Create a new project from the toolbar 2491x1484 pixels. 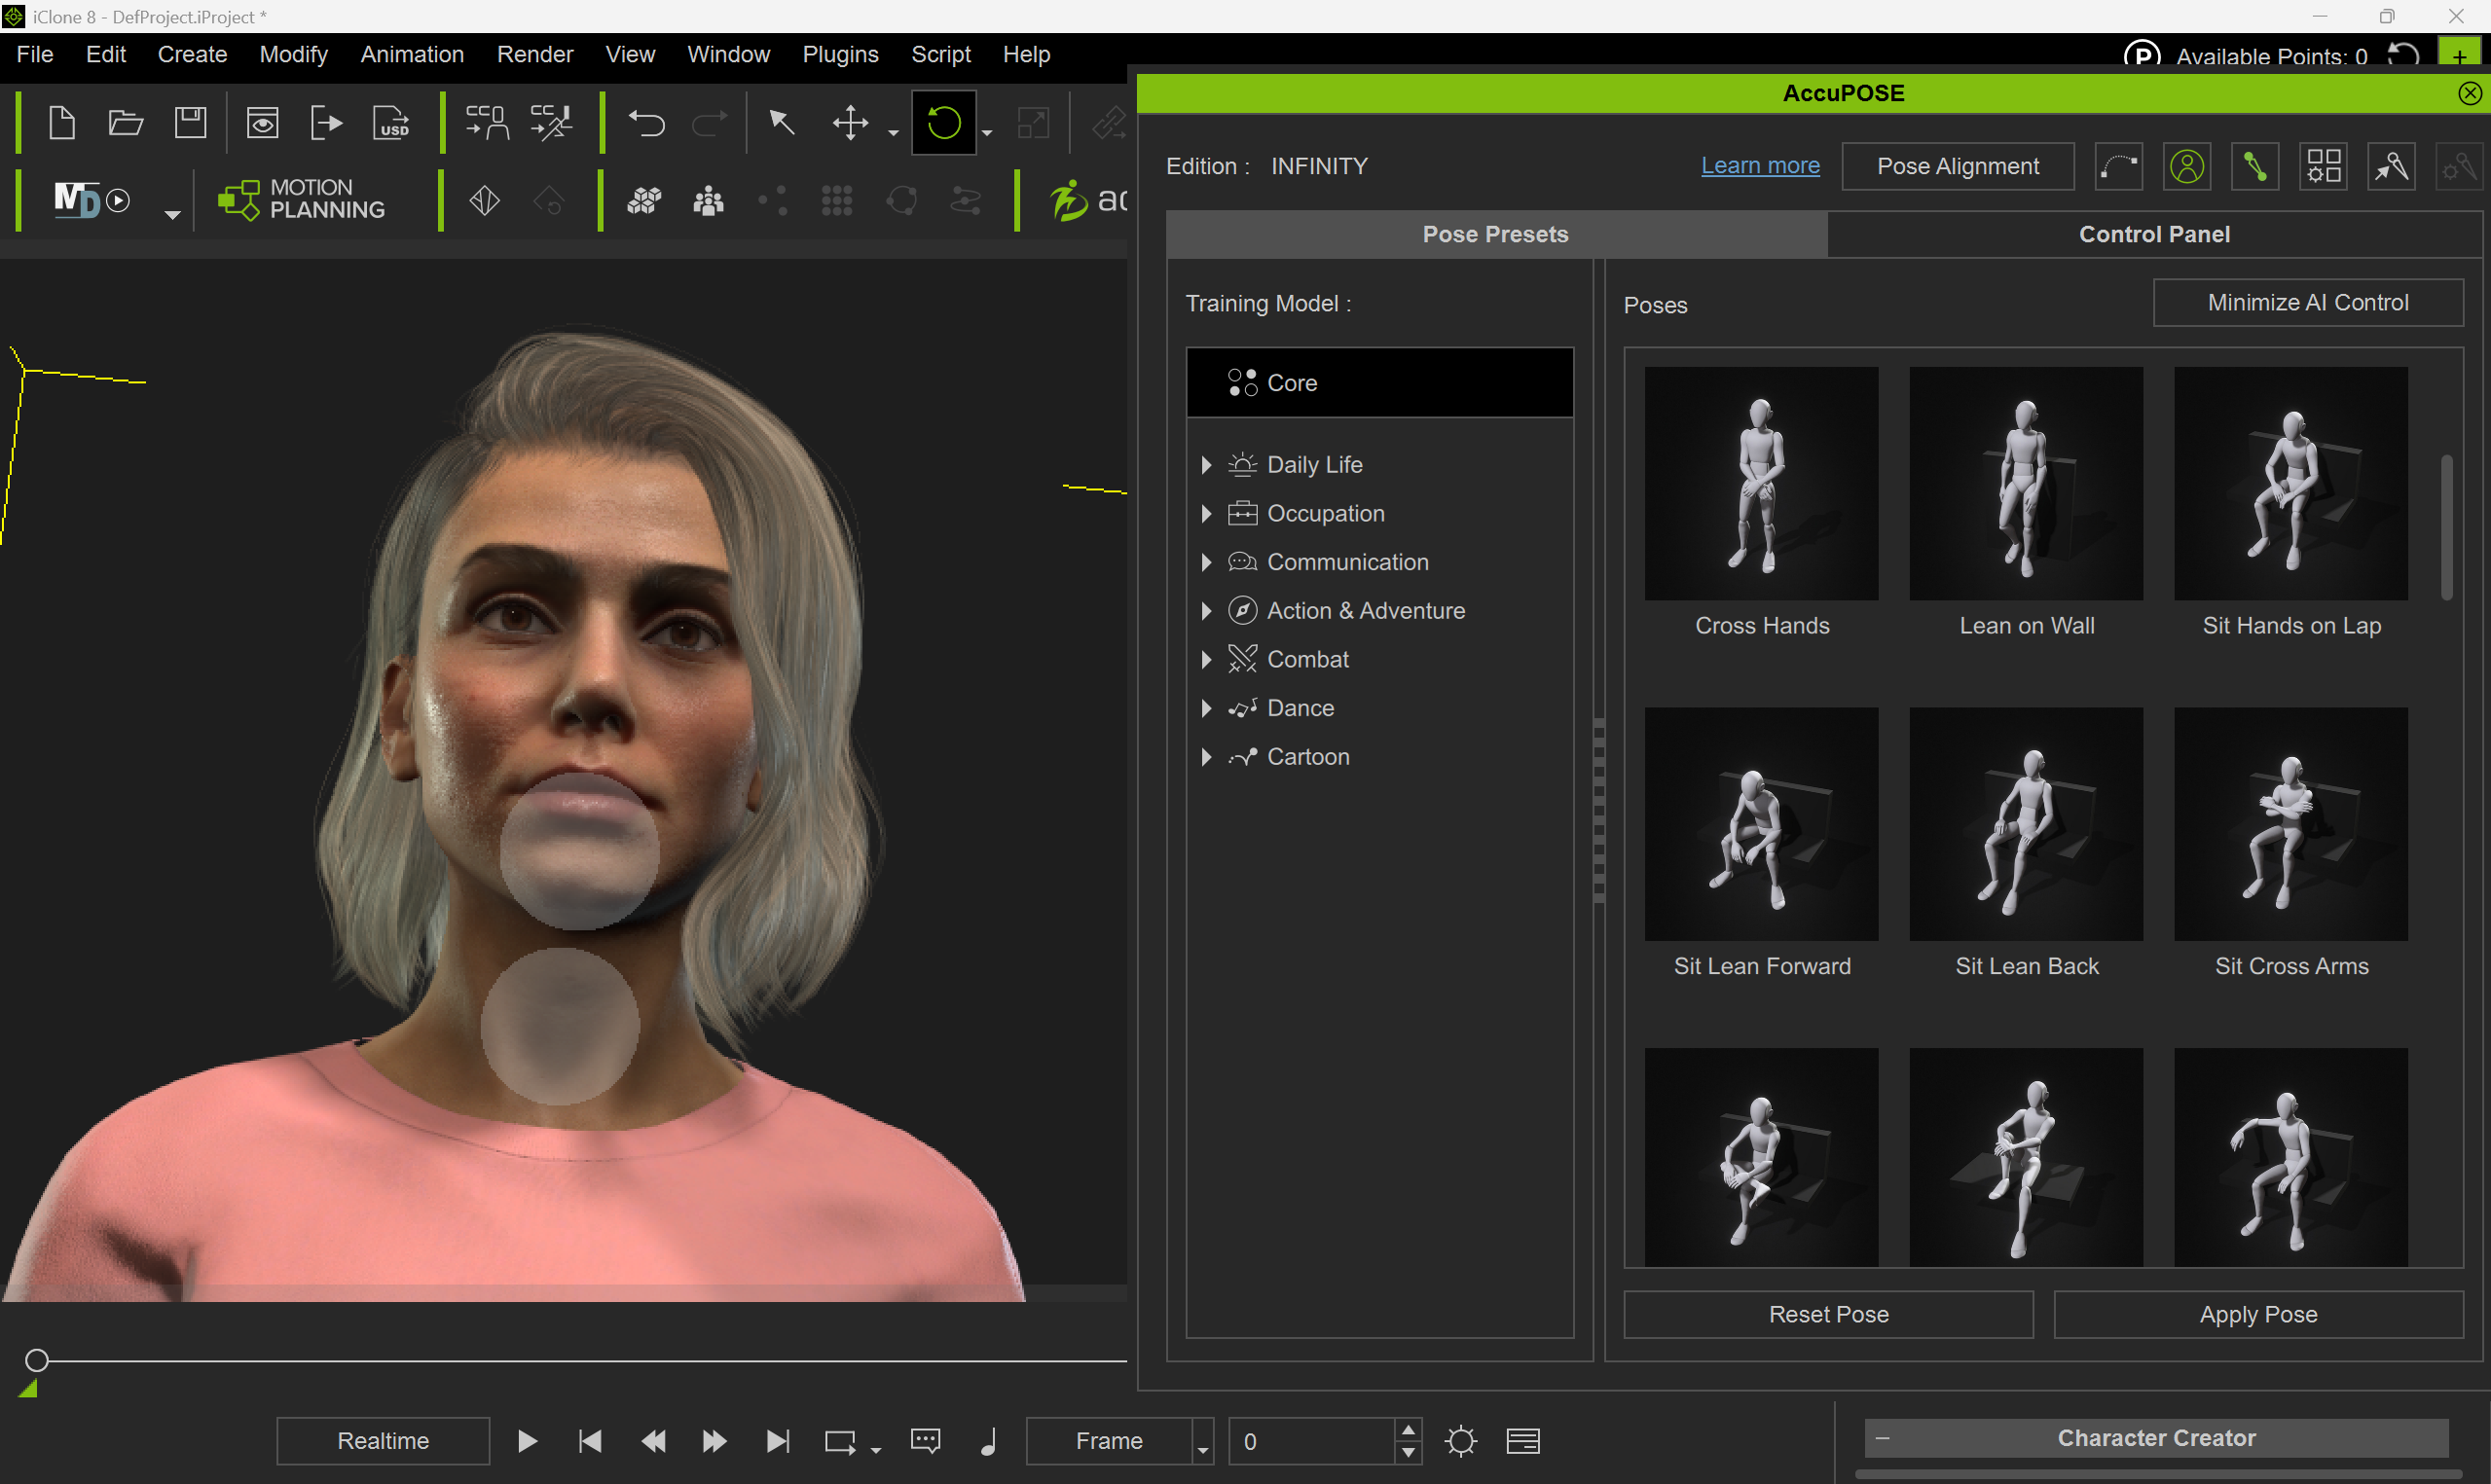click(x=62, y=123)
